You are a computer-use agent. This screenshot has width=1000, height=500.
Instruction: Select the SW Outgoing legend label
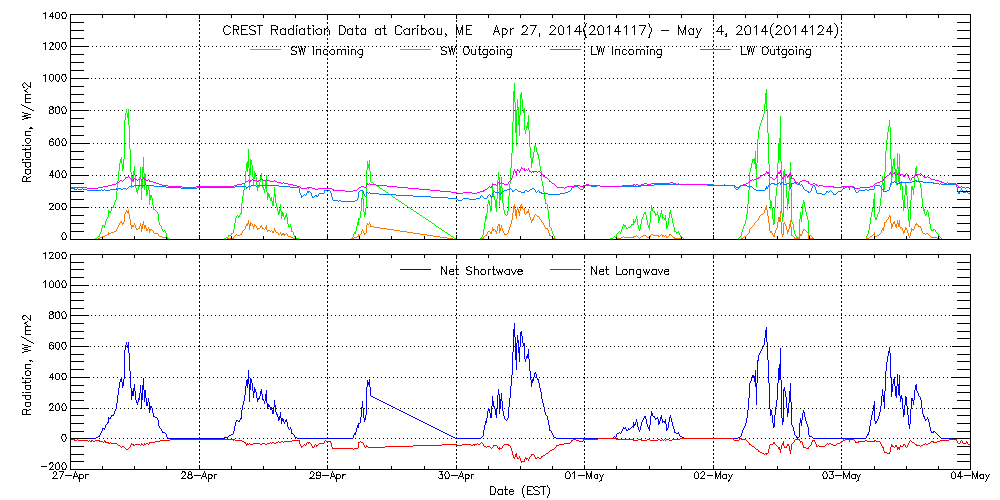click(x=476, y=51)
